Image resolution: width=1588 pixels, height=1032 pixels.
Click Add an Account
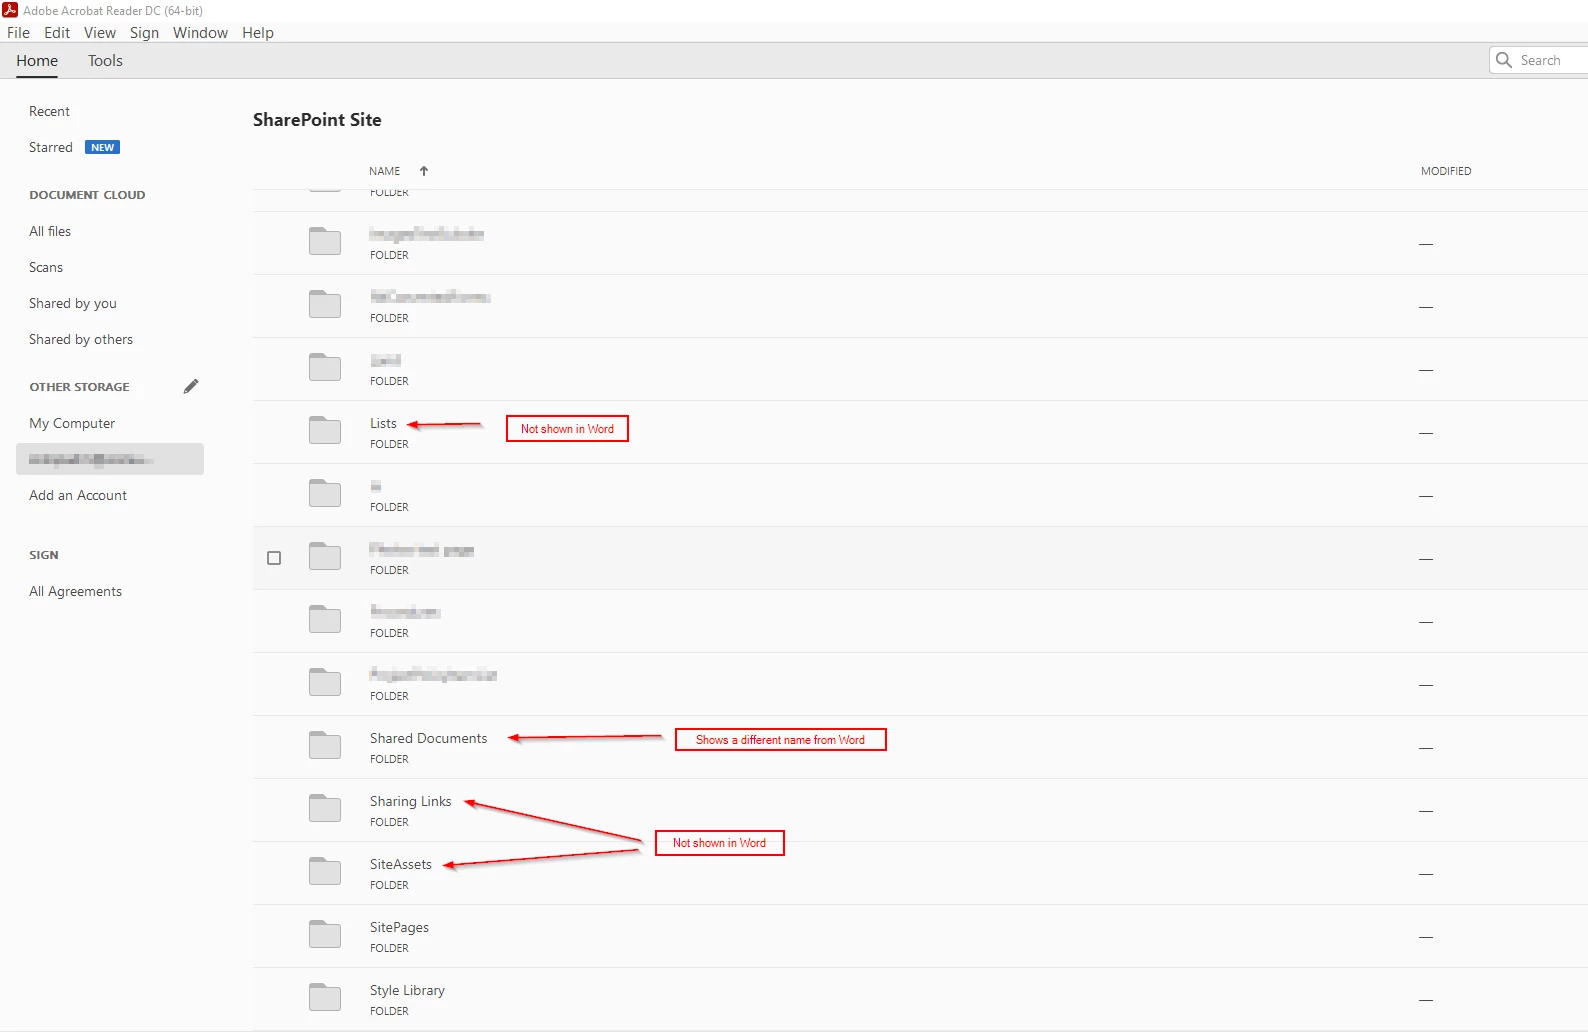78,495
